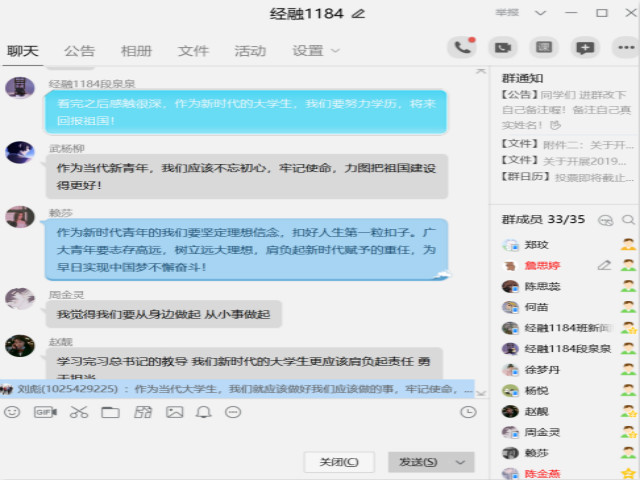This screenshot has width=640, height=480.
Task: Click the 关闭(C) button
Action: click(x=338, y=462)
